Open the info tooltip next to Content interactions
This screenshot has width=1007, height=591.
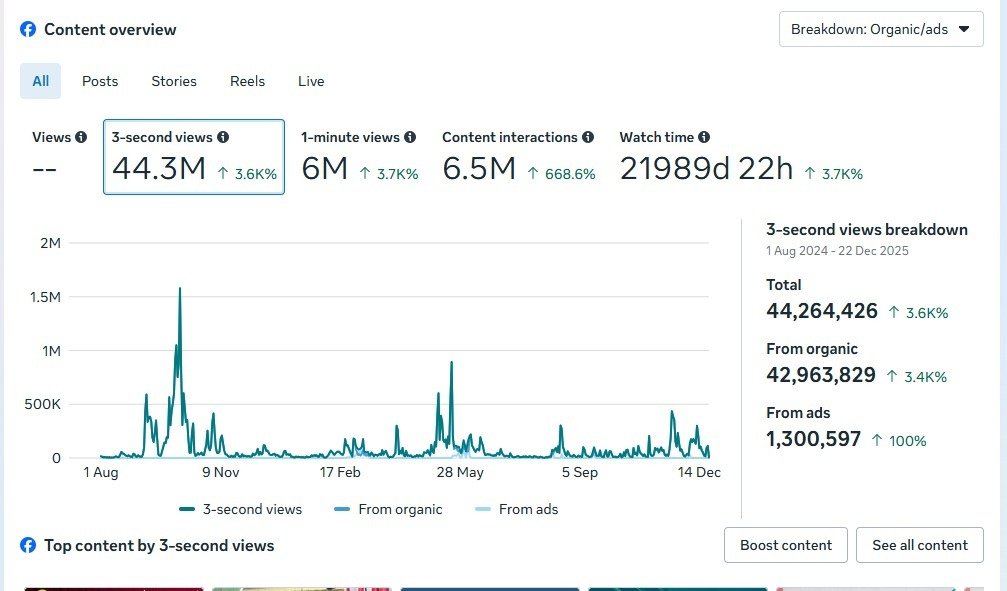pyautogui.click(x=587, y=137)
